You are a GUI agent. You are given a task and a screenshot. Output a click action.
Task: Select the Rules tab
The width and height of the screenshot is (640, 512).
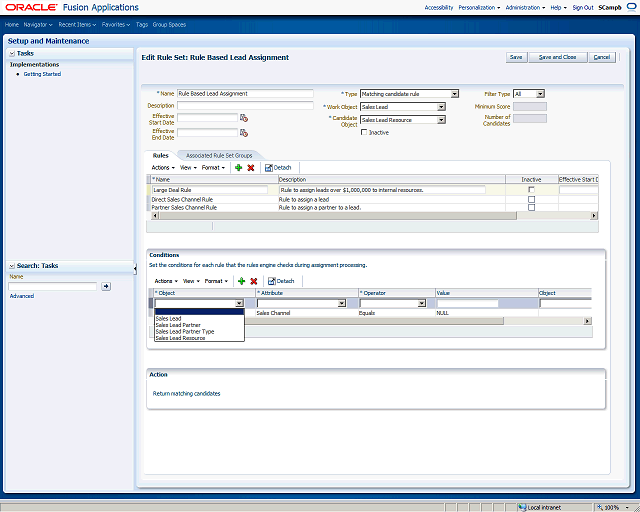coord(160,156)
